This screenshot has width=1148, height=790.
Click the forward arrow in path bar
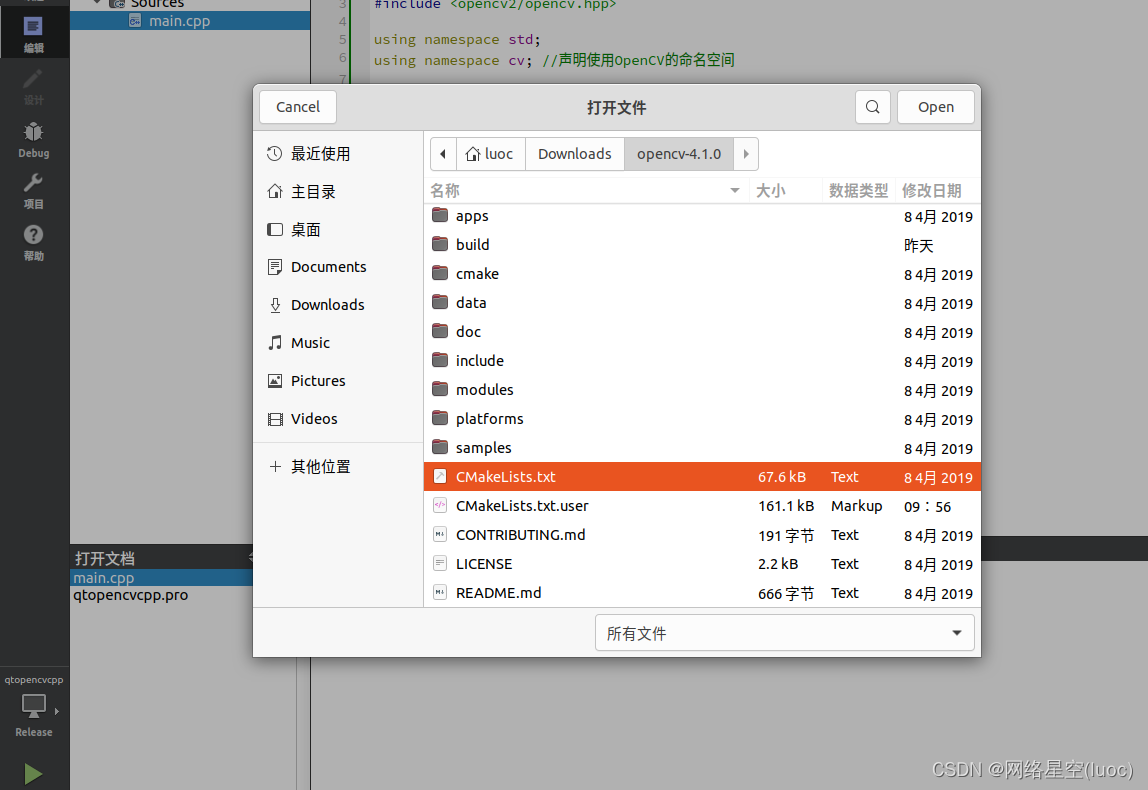[746, 154]
